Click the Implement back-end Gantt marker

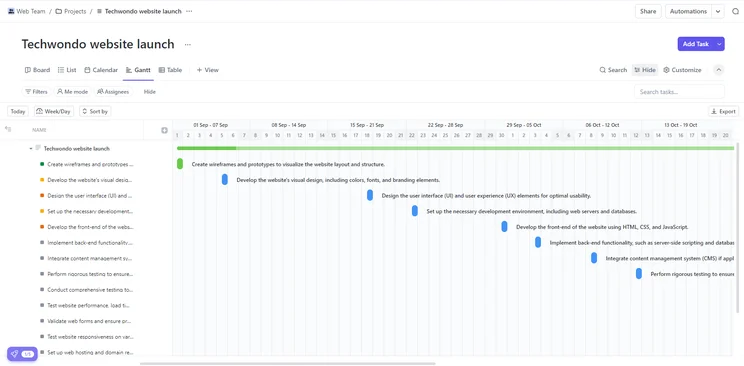click(x=538, y=242)
